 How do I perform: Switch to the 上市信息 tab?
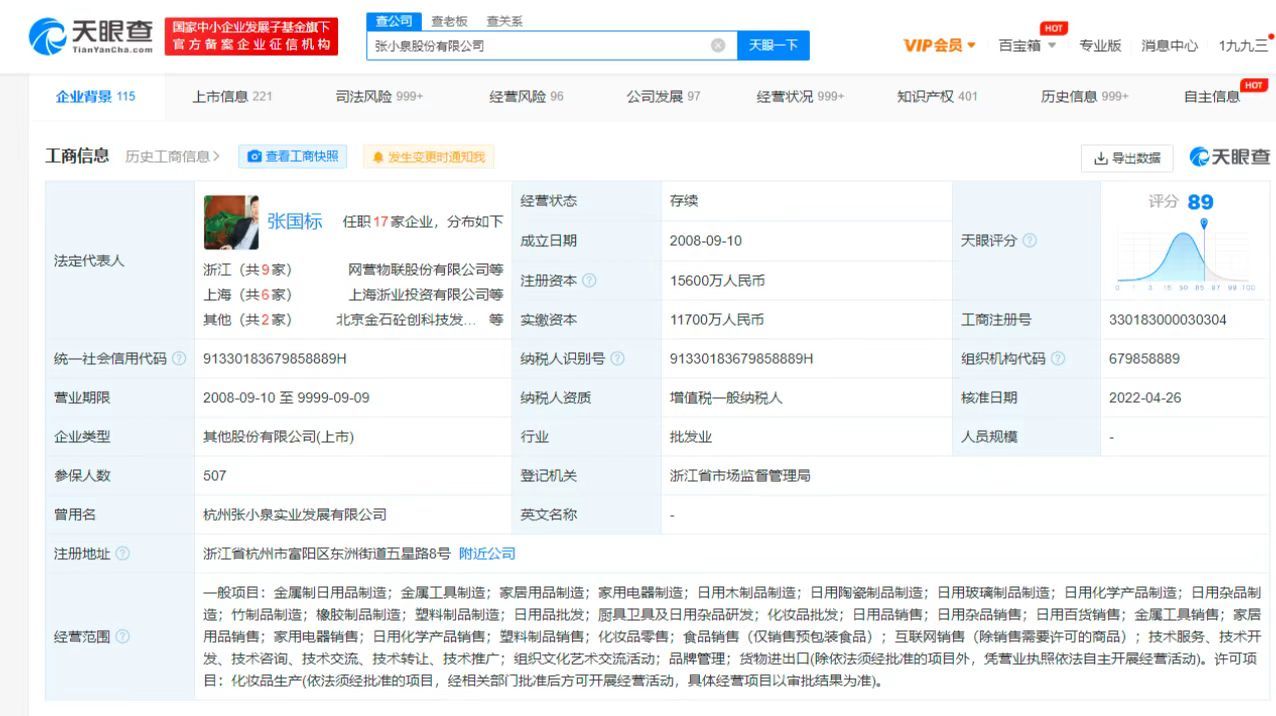click(232, 96)
